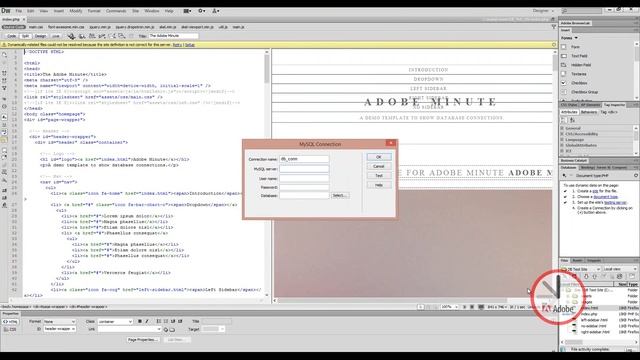Toggle Italic in Properties panel
This screenshot has width=640, height=360.
[147, 322]
